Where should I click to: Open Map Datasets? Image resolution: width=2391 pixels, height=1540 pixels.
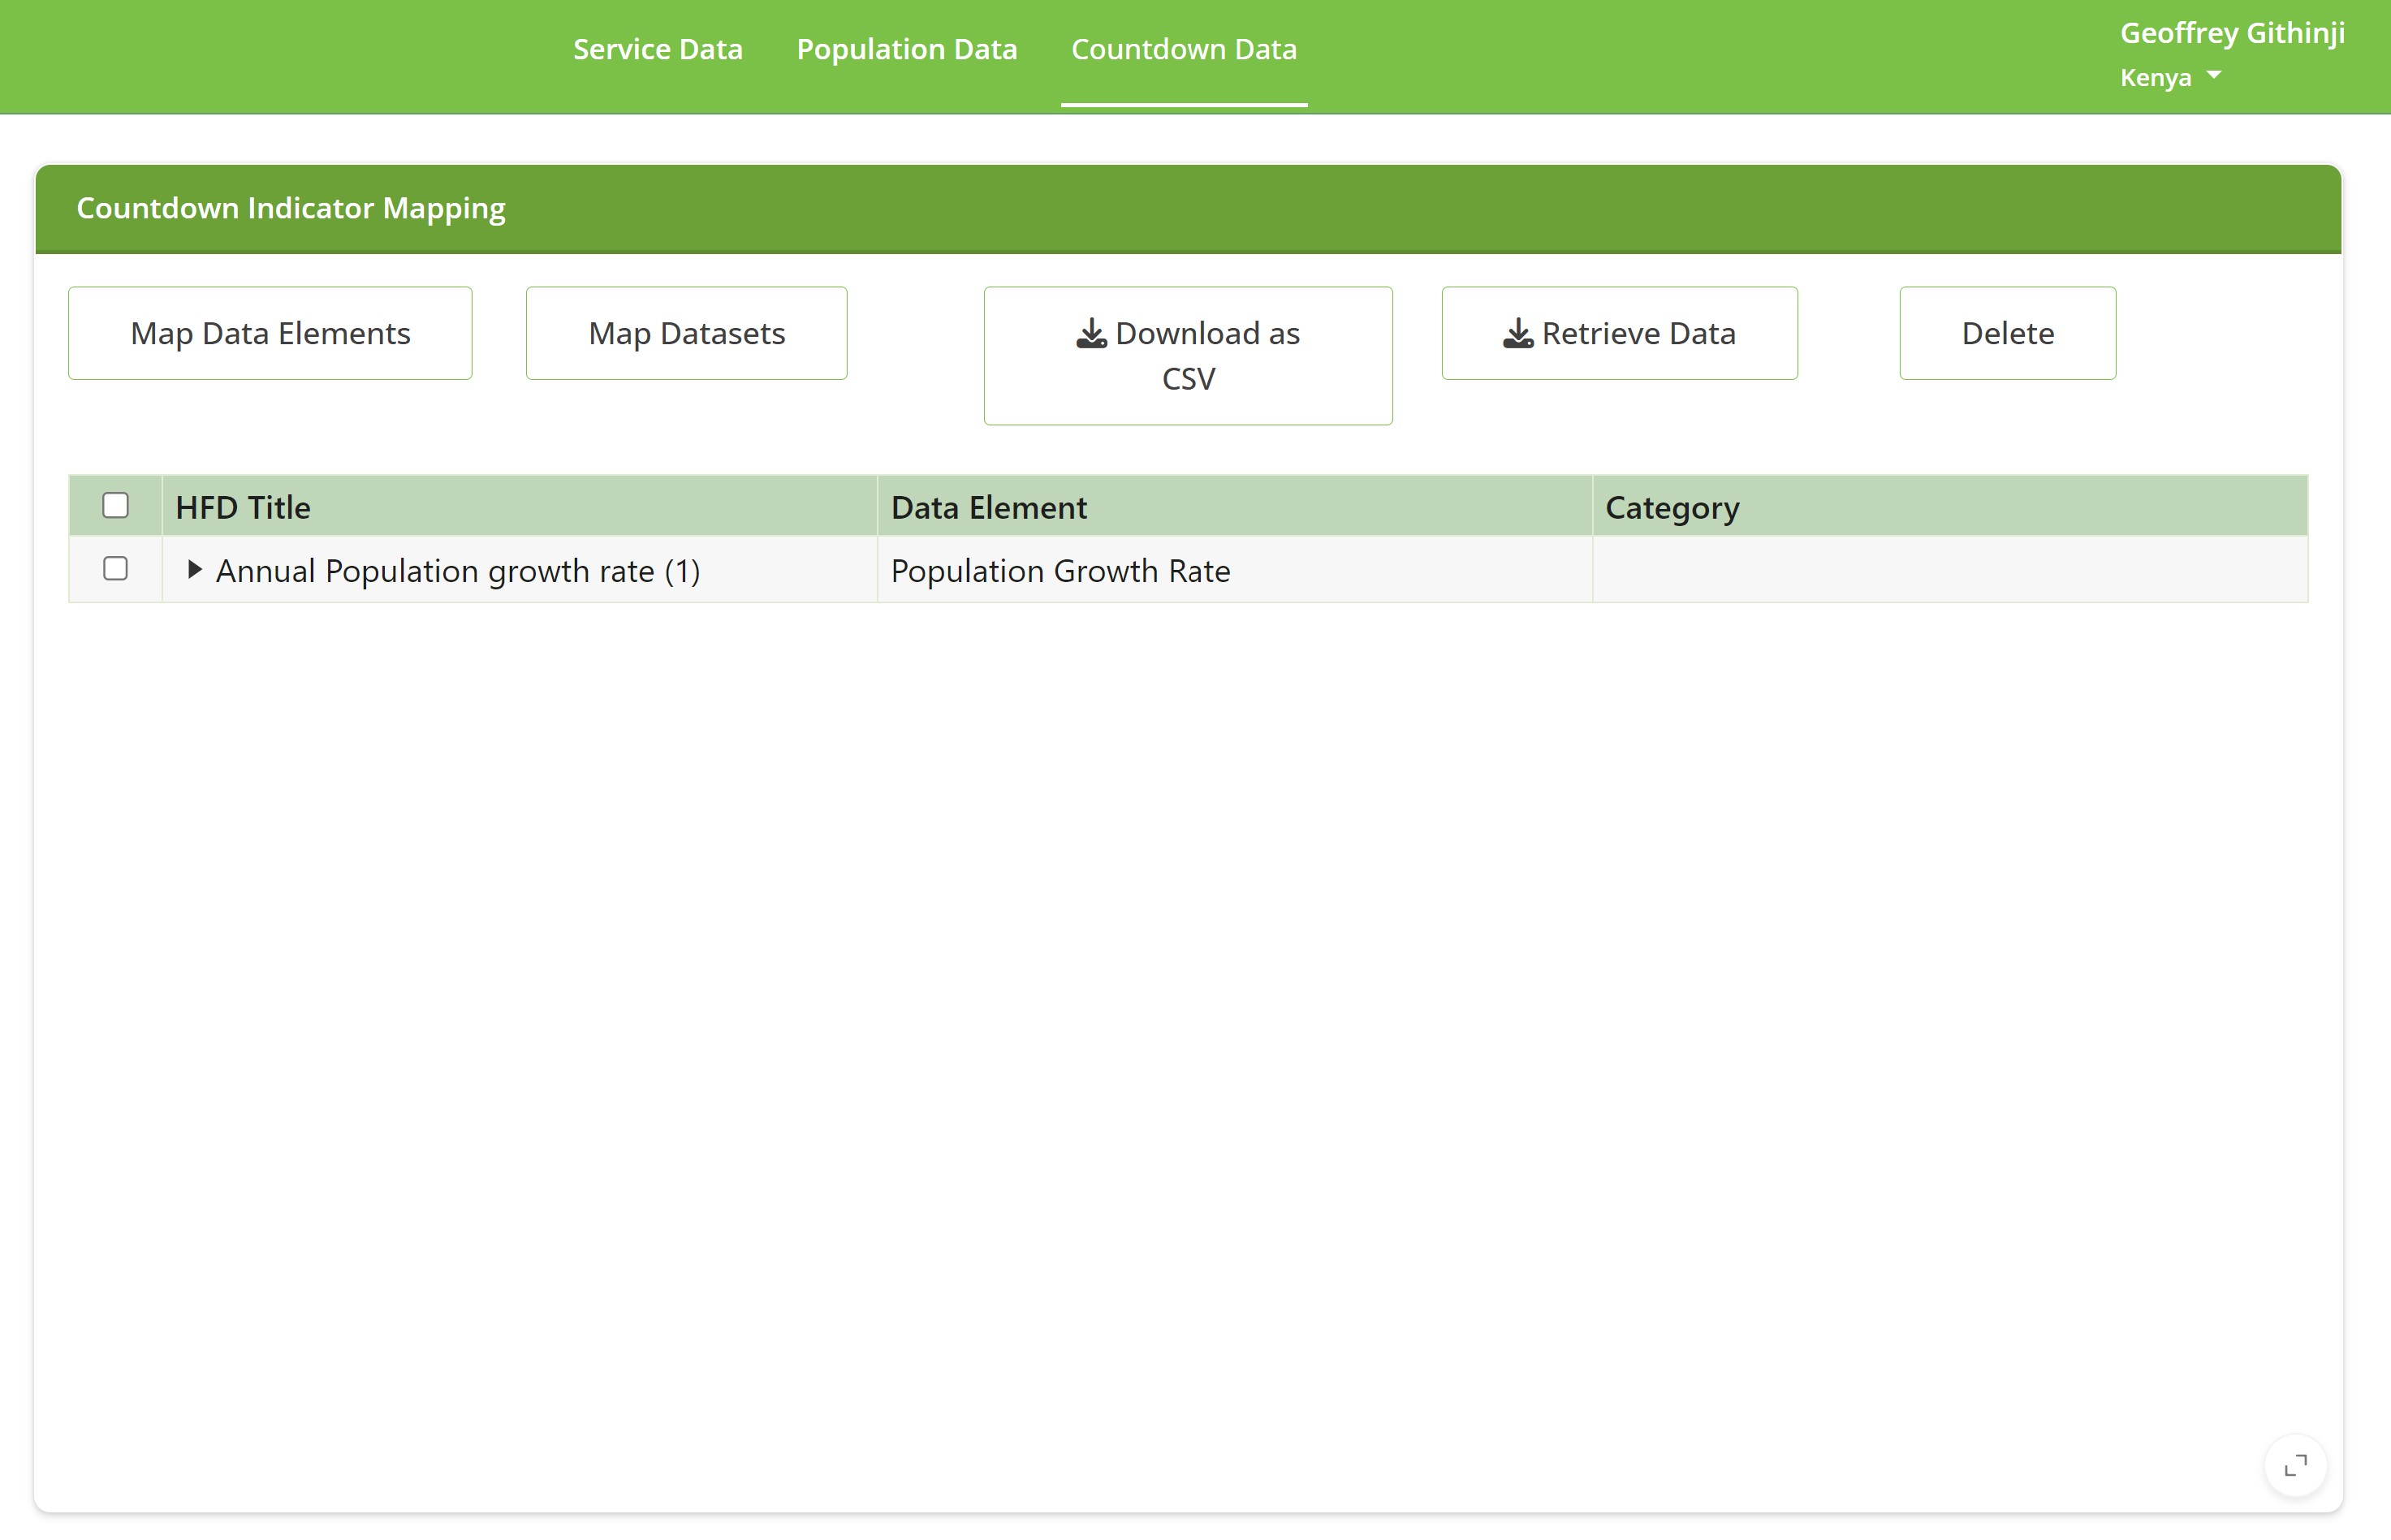pyautogui.click(x=686, y=333)
